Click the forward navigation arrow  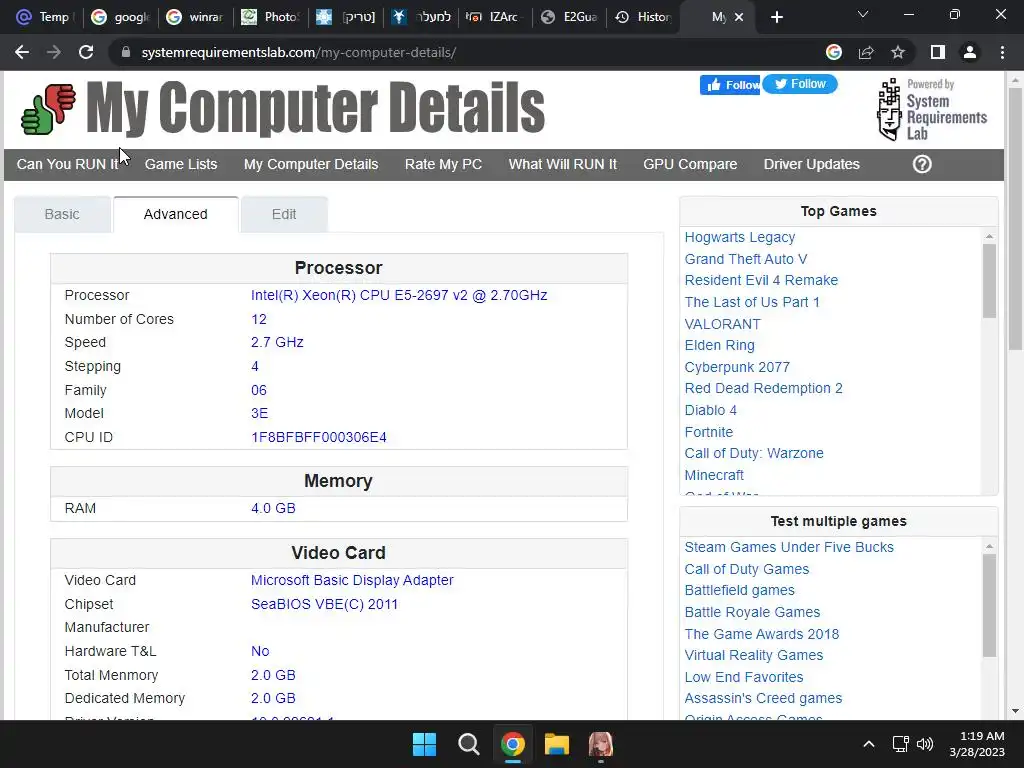(x=54, y=52)
